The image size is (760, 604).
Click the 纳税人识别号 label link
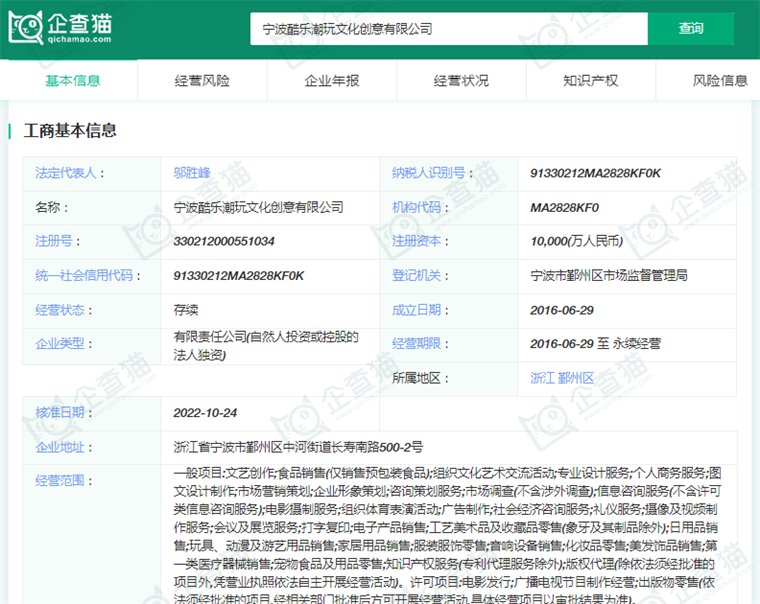tap(428, 173)
